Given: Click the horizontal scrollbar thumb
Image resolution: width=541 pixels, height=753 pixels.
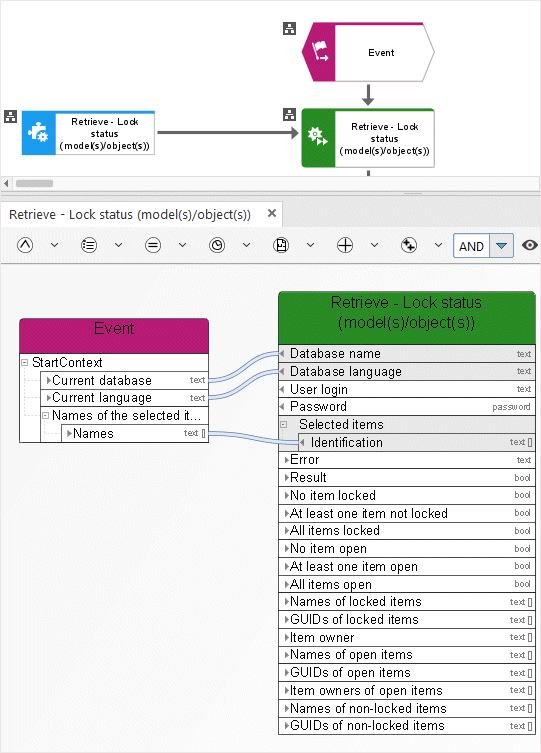Looking at the screenshot, I should tap(34, 183).
